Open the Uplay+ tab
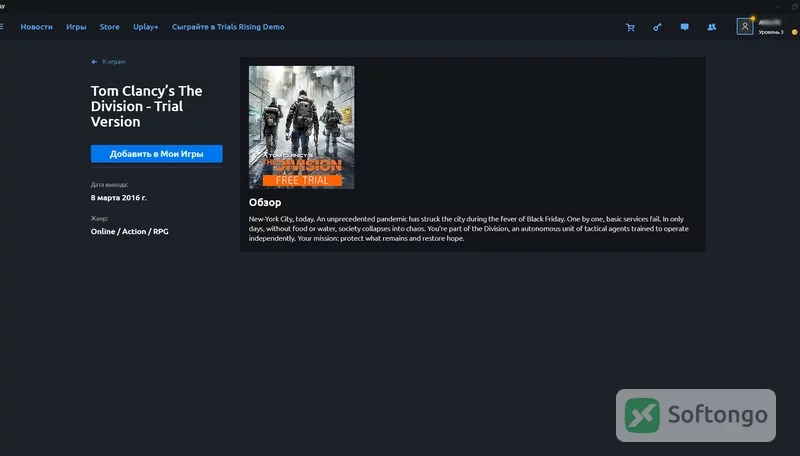Viewport: 800px width, 456px height. [x=146, y=27]
